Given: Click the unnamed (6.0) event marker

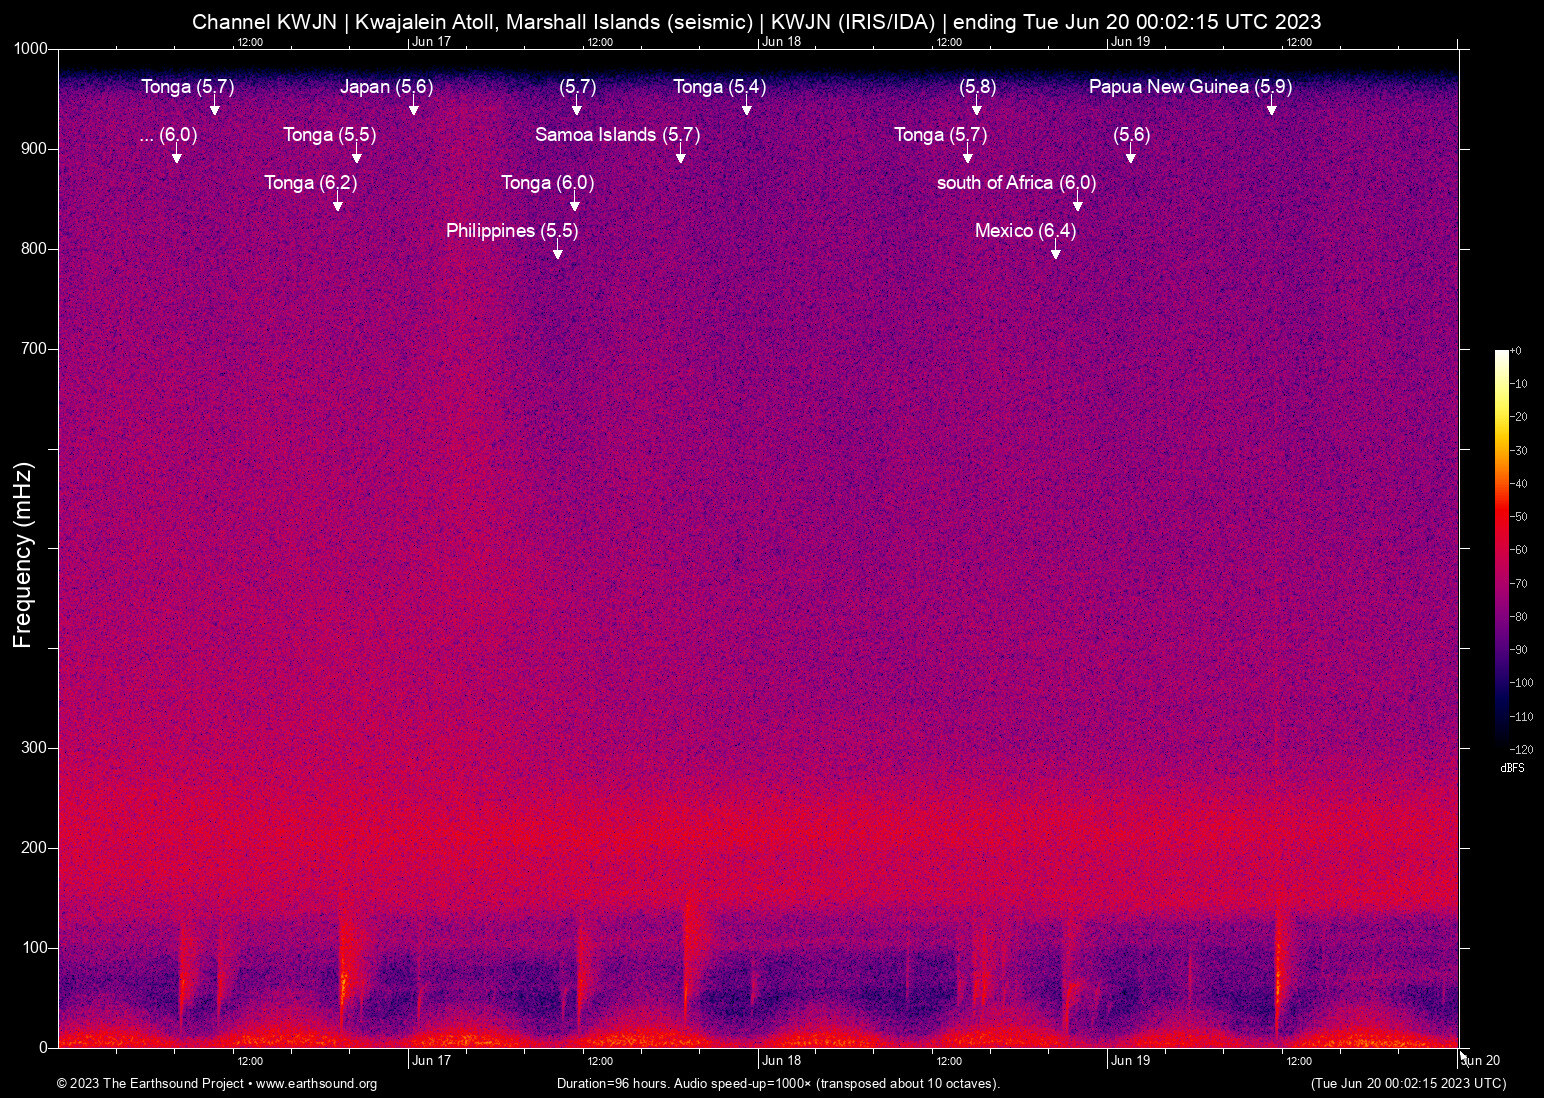Looking at the screenshot, I should [x=177, y=156].
